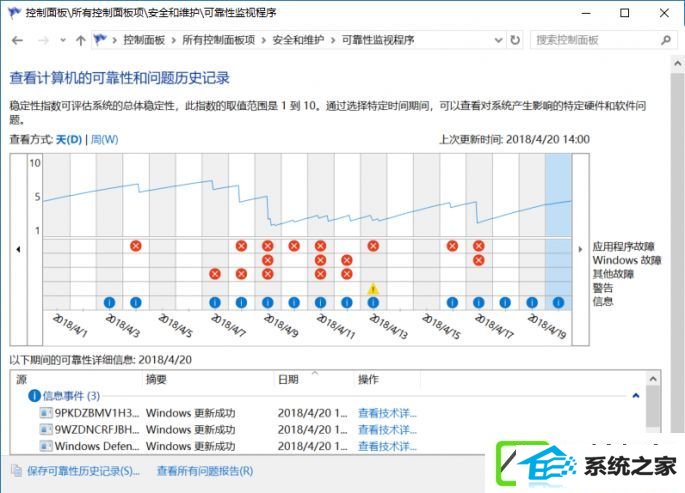Click the search magnifier icon
685x493 pixels.
666,40
